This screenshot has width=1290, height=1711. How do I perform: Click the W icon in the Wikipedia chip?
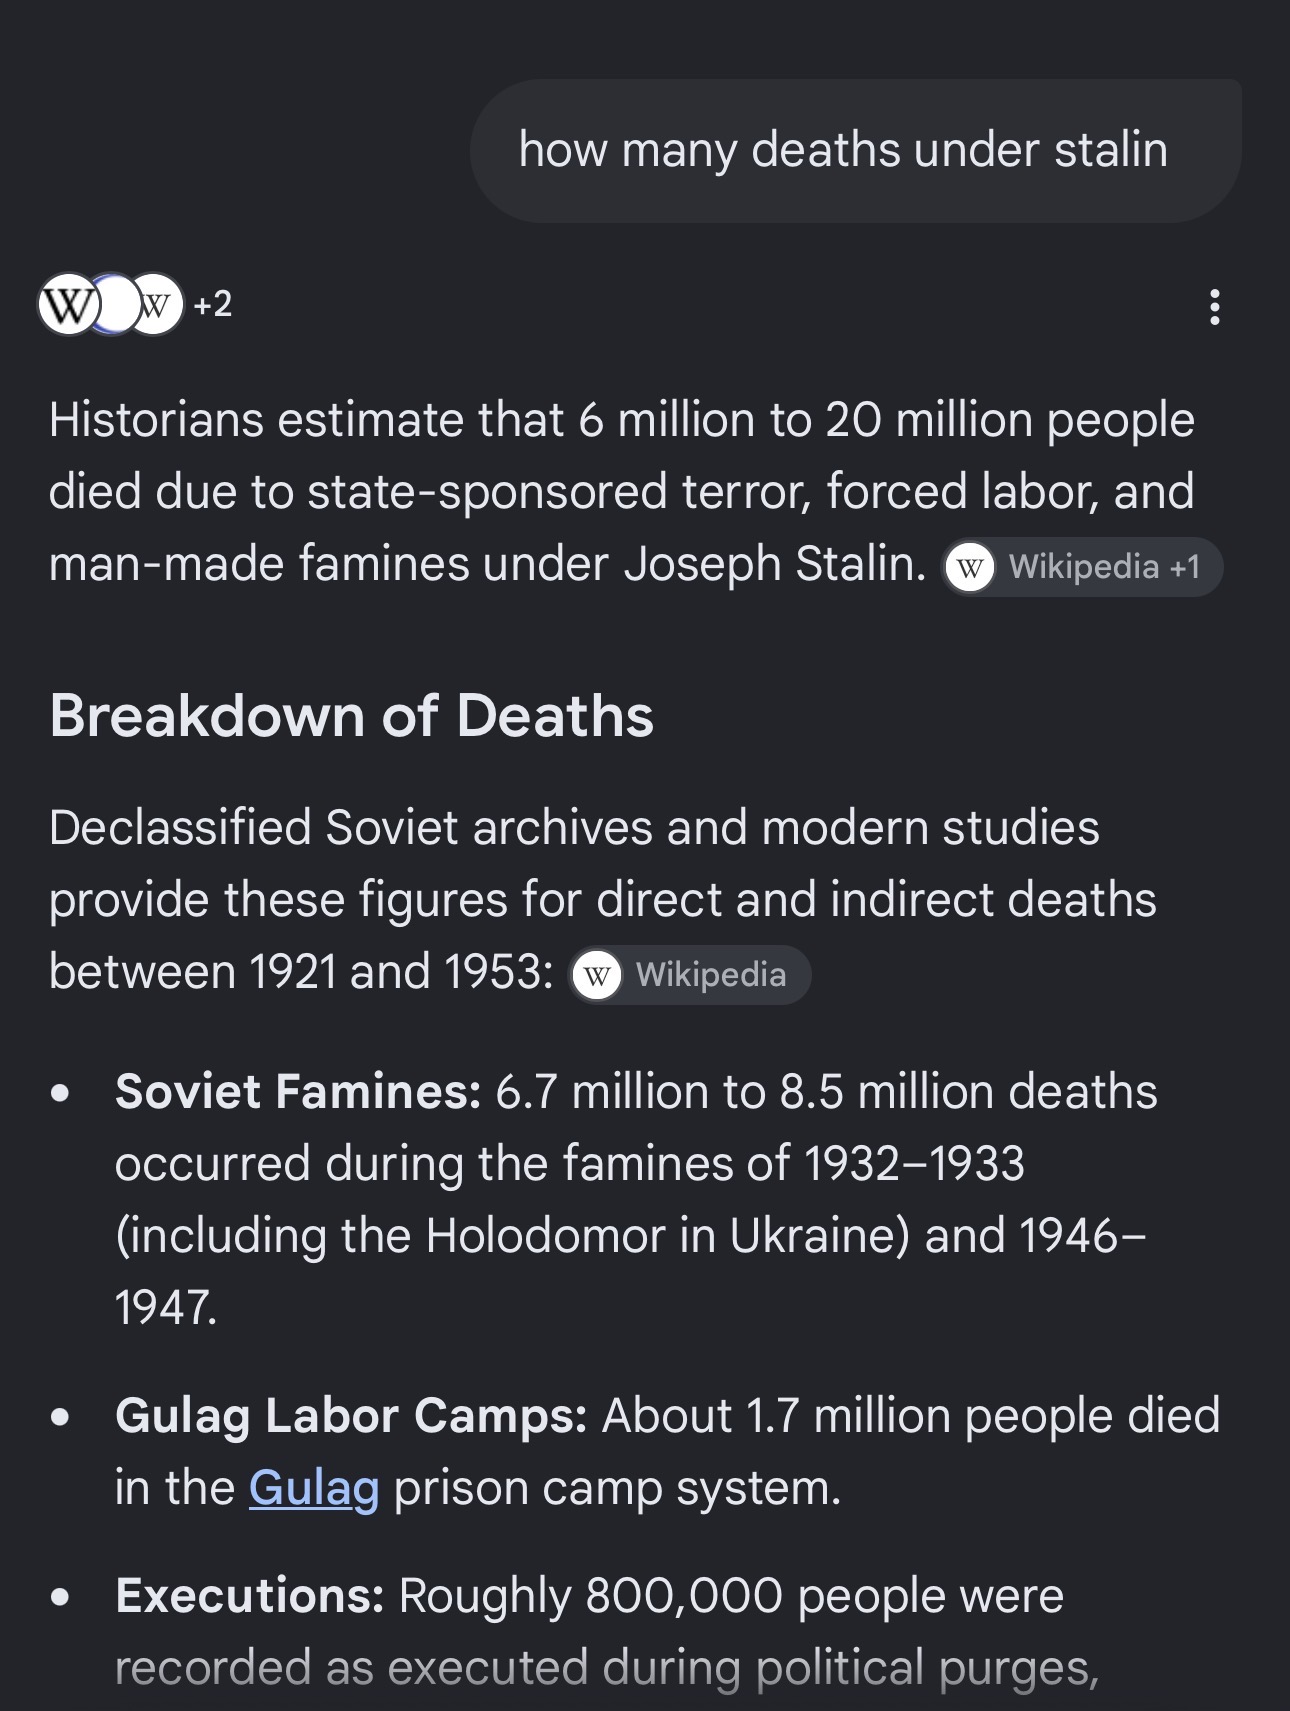(x=597, y=975)
